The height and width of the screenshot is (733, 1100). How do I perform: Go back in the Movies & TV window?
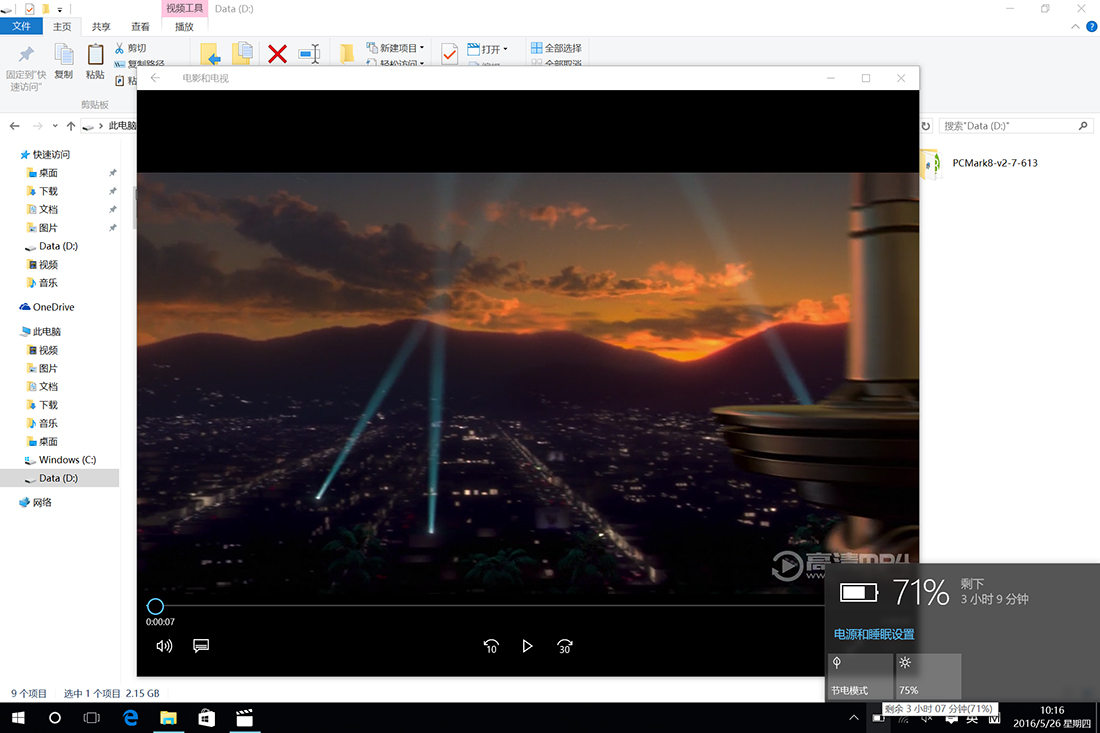coord(155,78)
